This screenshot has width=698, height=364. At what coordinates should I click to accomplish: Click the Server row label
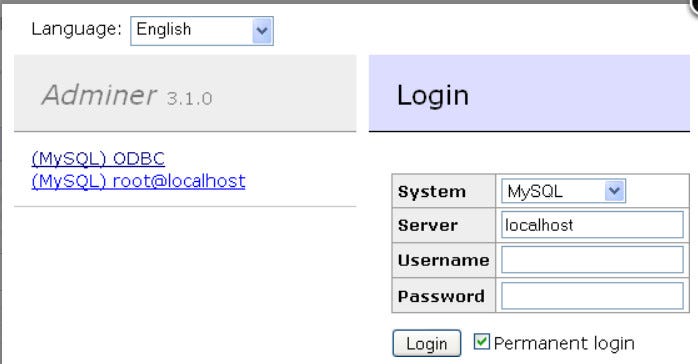tap(428, 225)
